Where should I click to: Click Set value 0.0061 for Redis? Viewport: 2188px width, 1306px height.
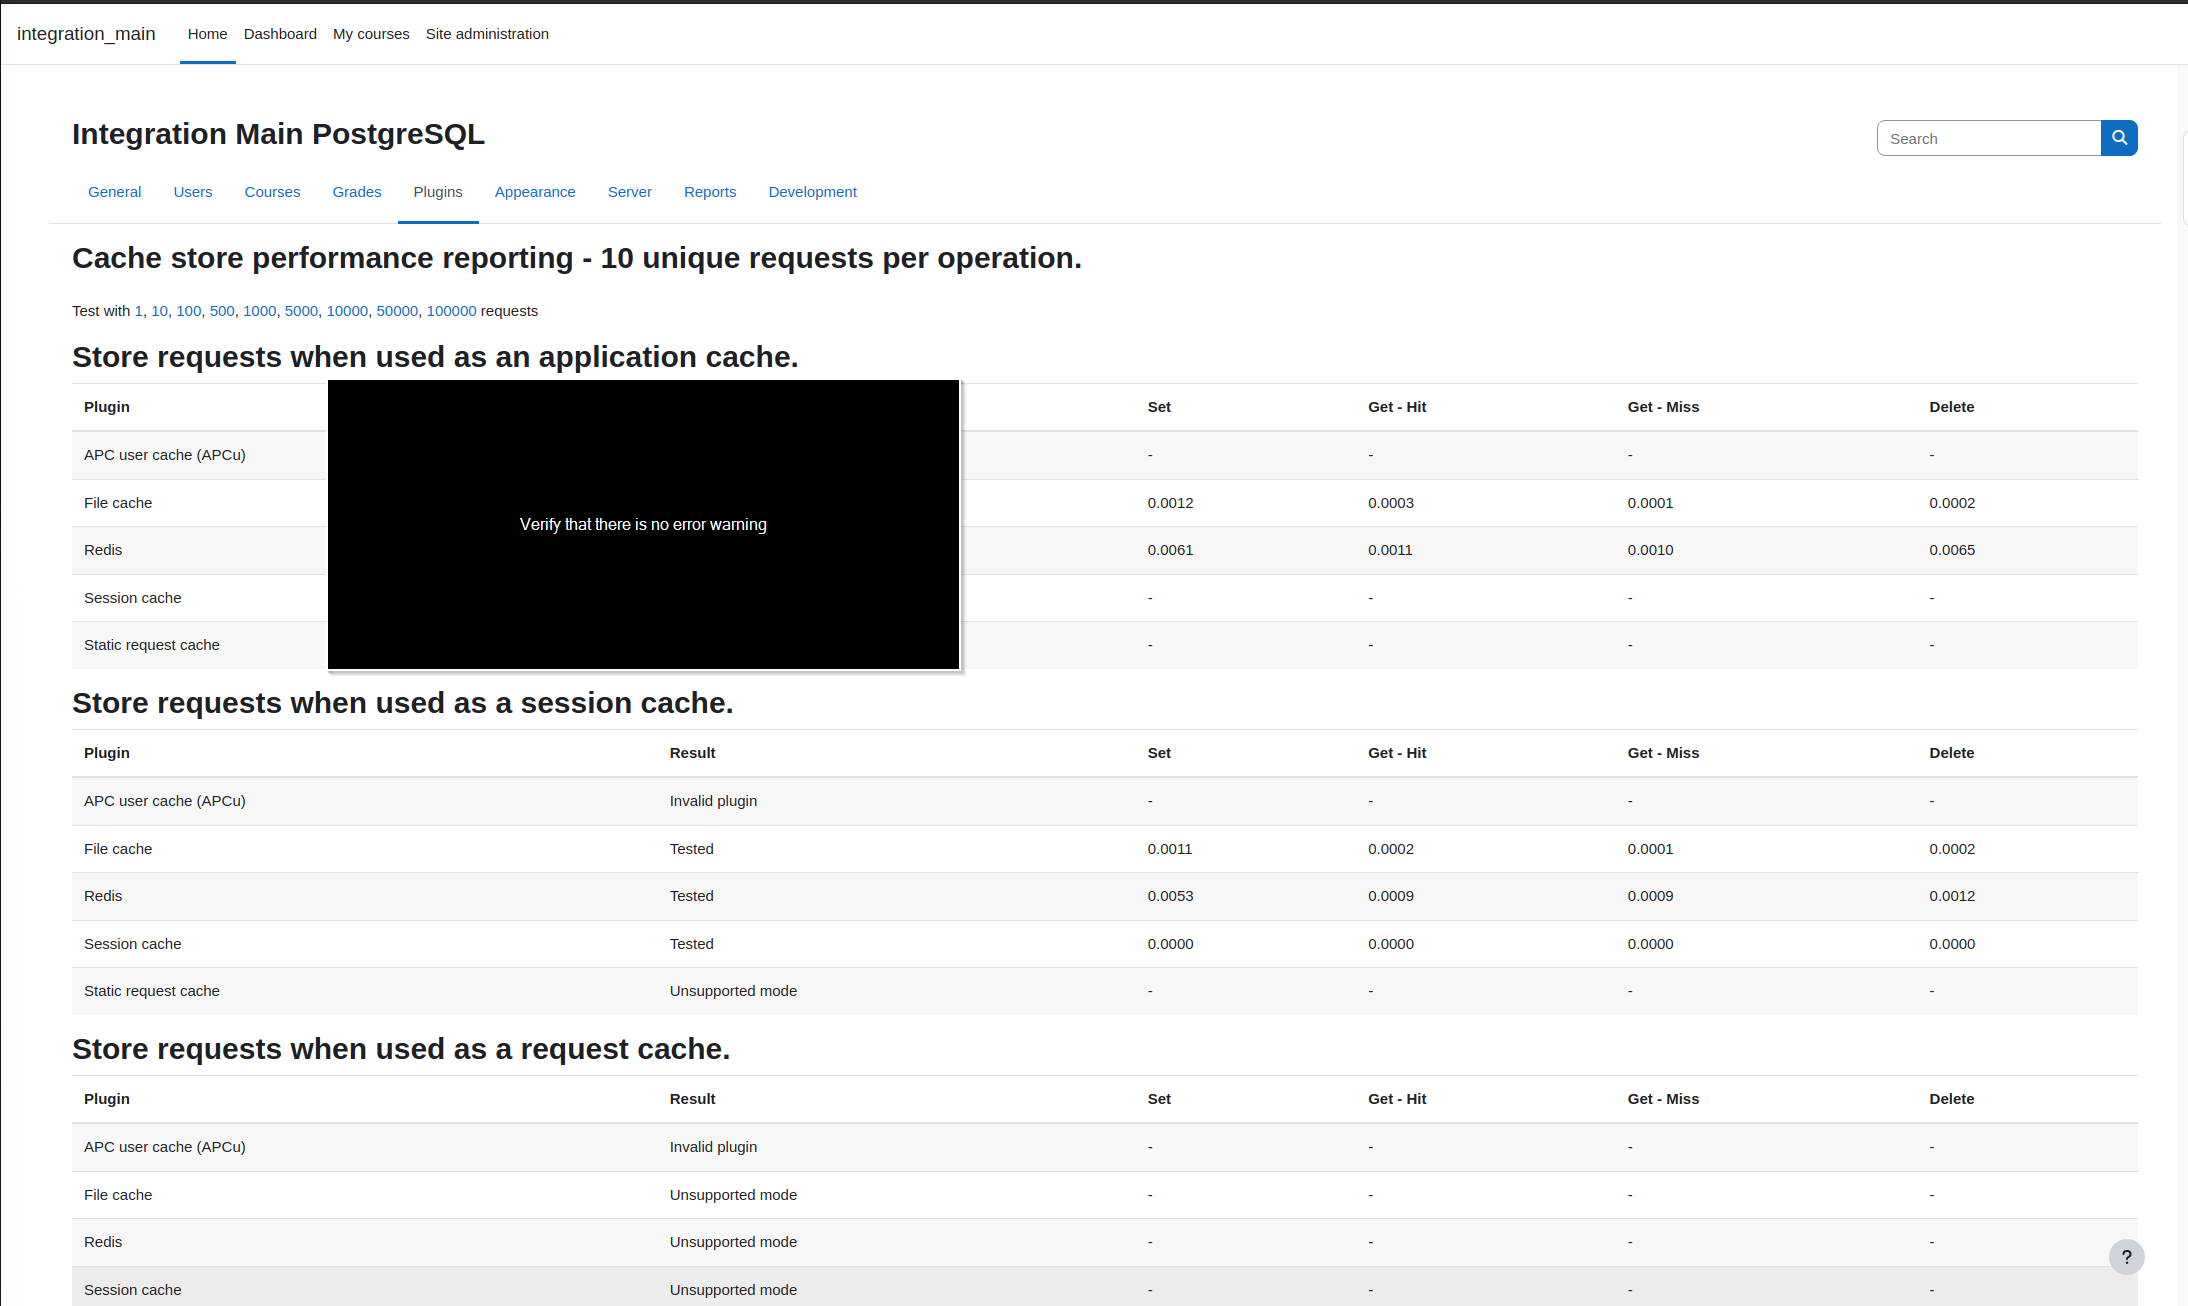1171,550
